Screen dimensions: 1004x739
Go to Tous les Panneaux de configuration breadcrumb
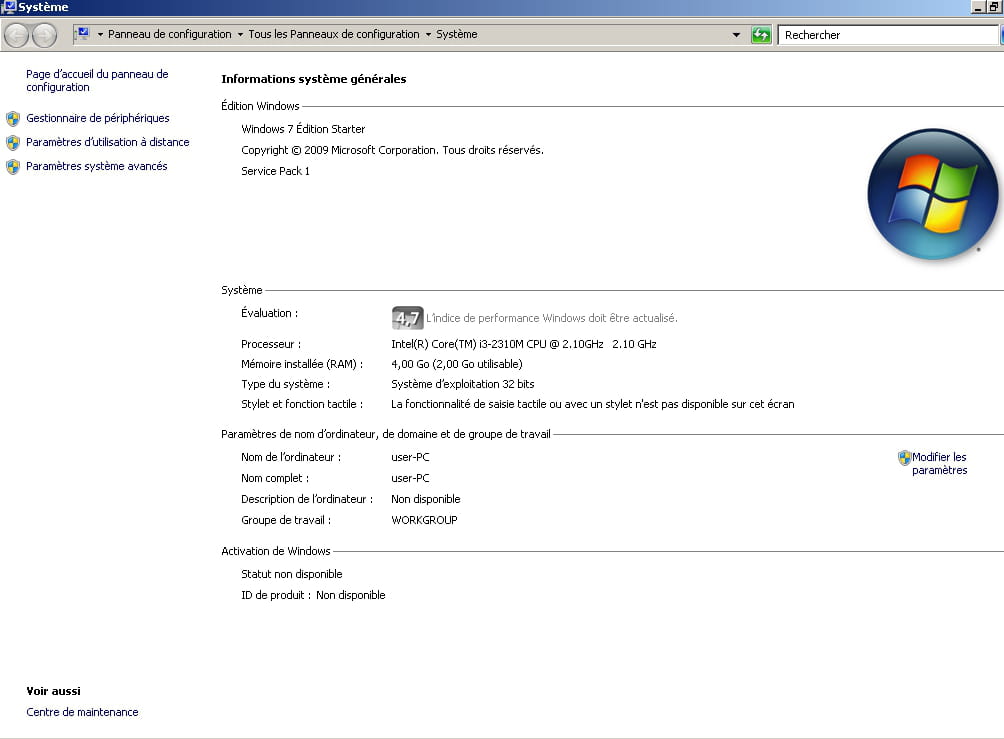[334, 34]
